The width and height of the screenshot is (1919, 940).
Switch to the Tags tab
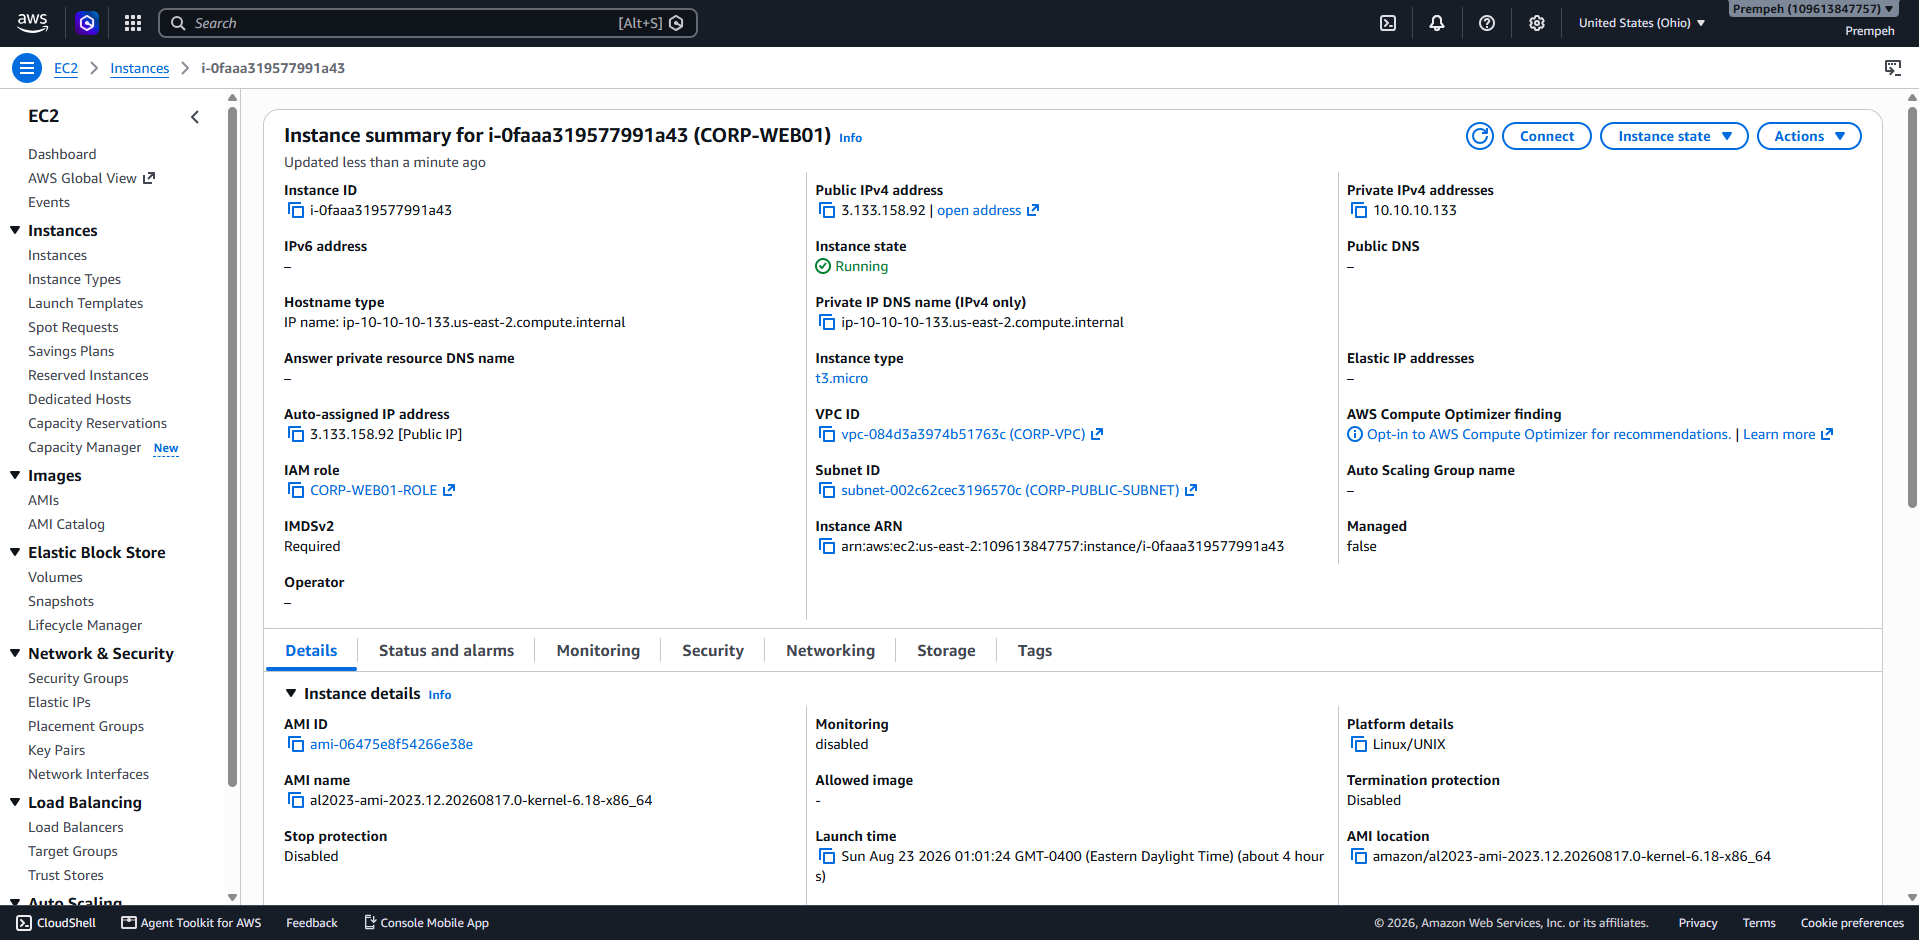tap(1035, 650)
